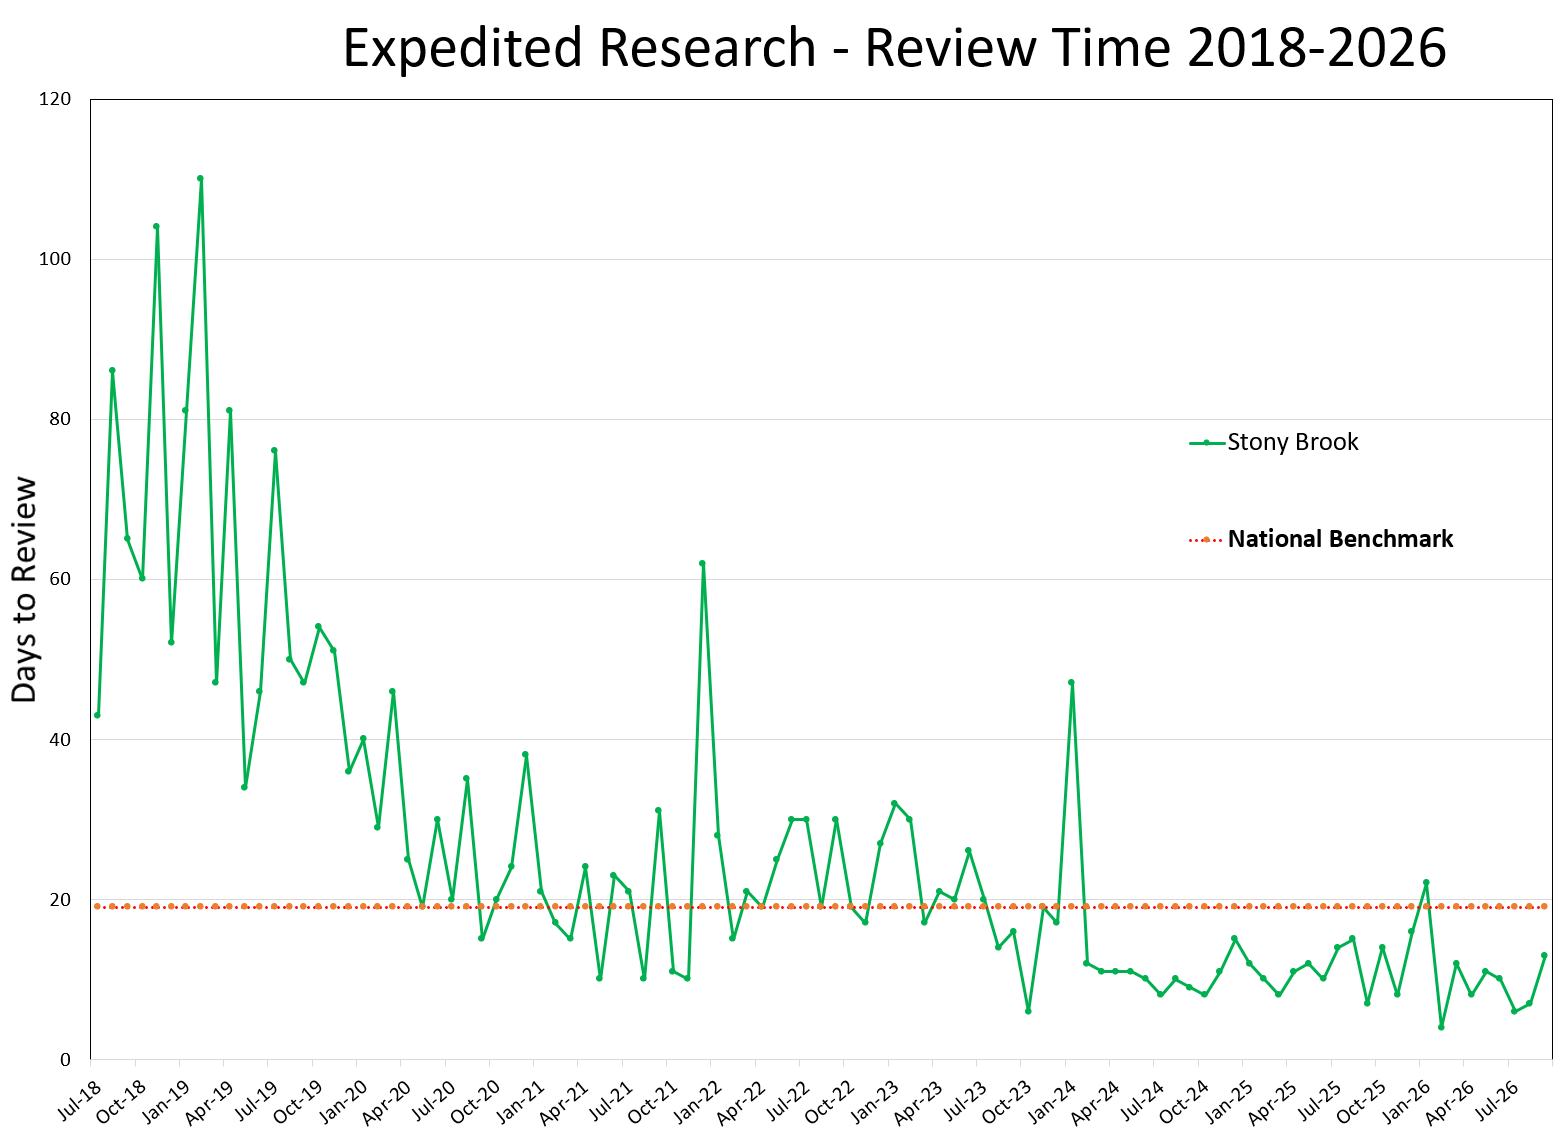Click the "Apr-20" x-axis label
1561x1141 pixels.
388,1101
